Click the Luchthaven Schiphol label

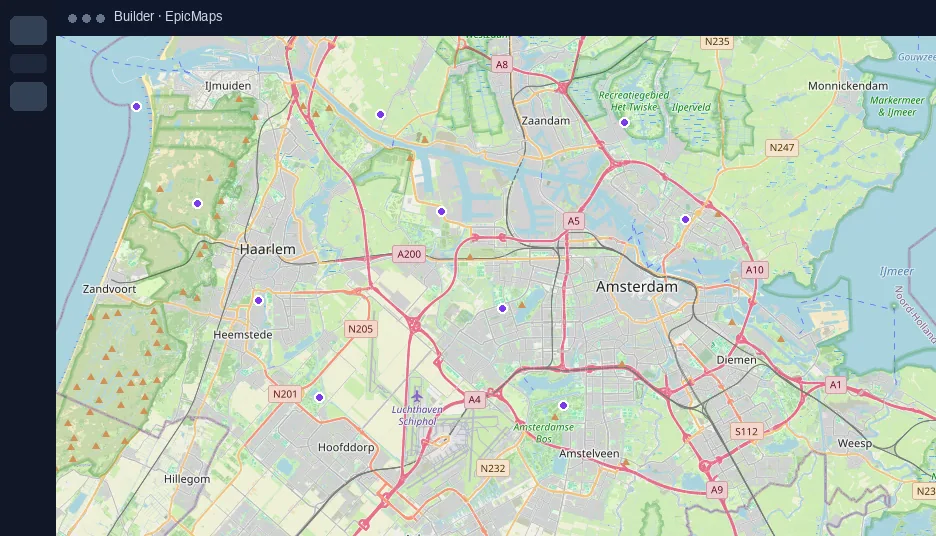tap(417, 415)
